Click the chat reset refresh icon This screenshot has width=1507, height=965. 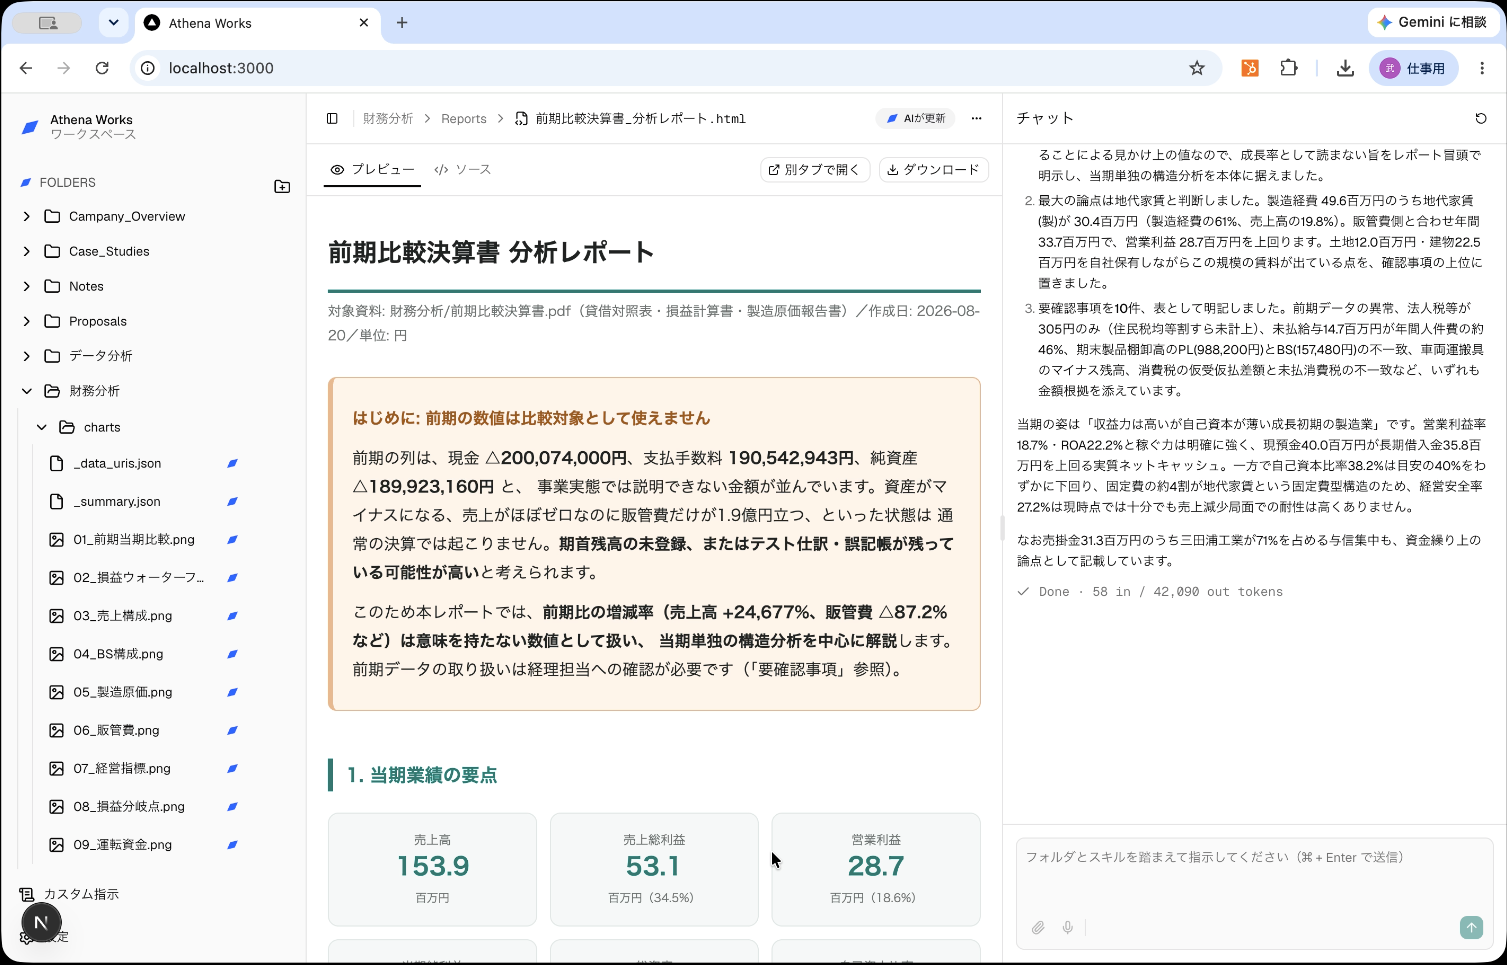click(1481, 118)
